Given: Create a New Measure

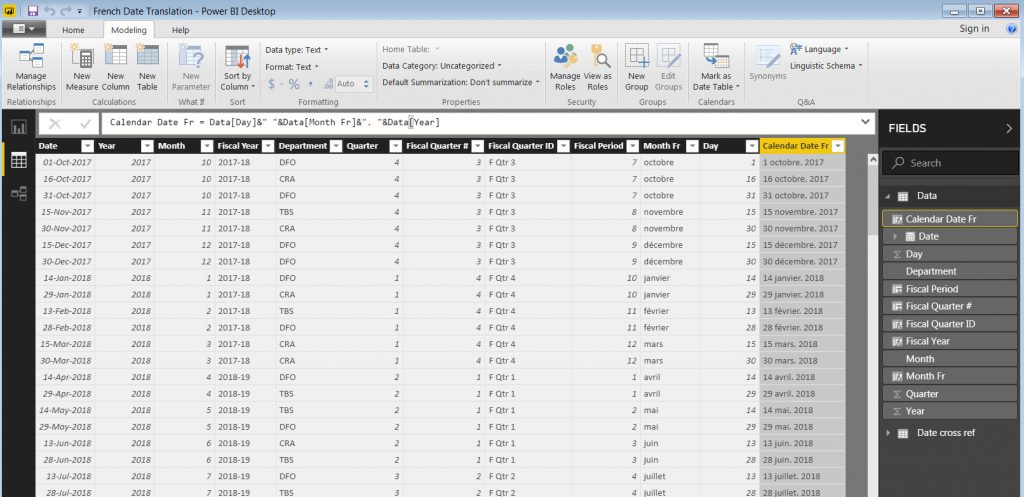Looking at the screenshot, I should coord(82,60).
